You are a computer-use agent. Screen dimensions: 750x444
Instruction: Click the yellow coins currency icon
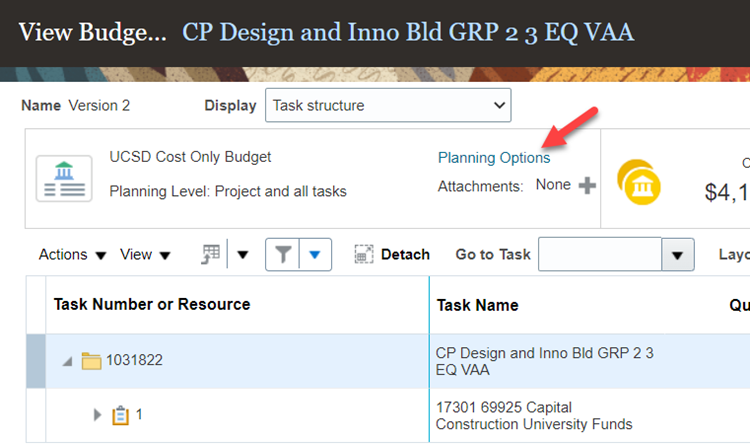[x=640, y=181]
